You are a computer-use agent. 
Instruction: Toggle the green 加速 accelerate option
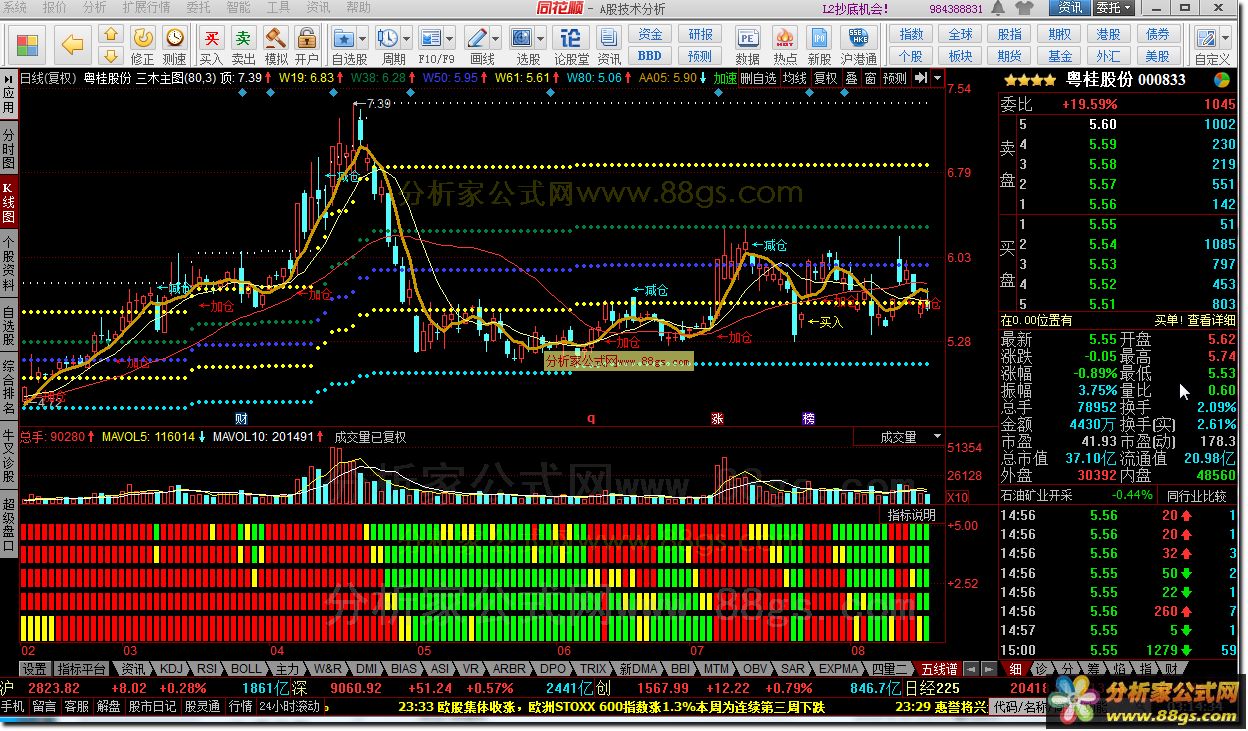click(725, 78)
